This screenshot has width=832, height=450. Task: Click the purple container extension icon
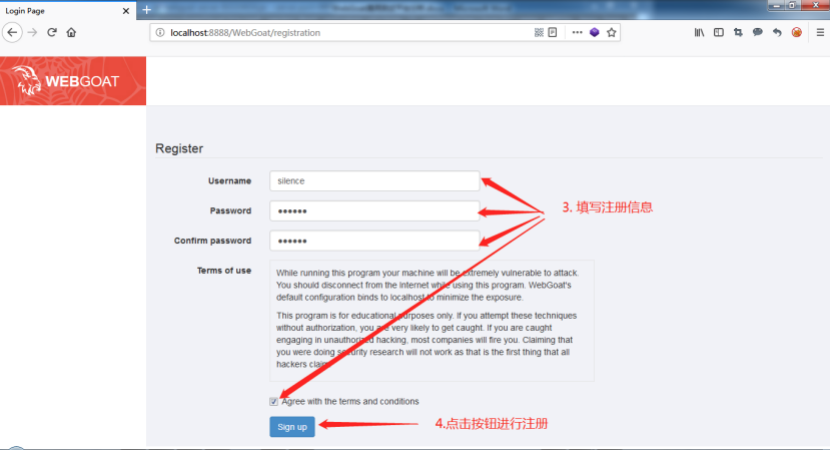pos(594,32)
